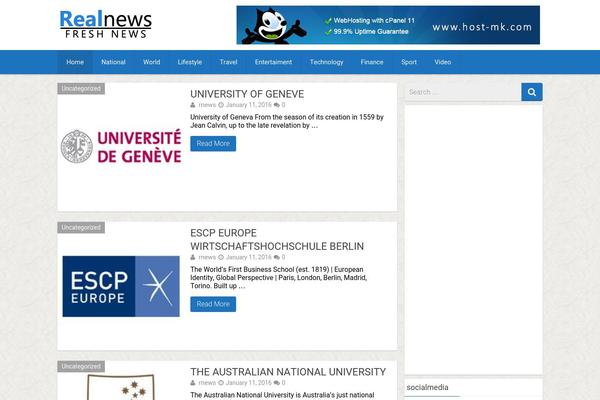Open the World section
The image size is (600, 400).
[x=152, y=62]
